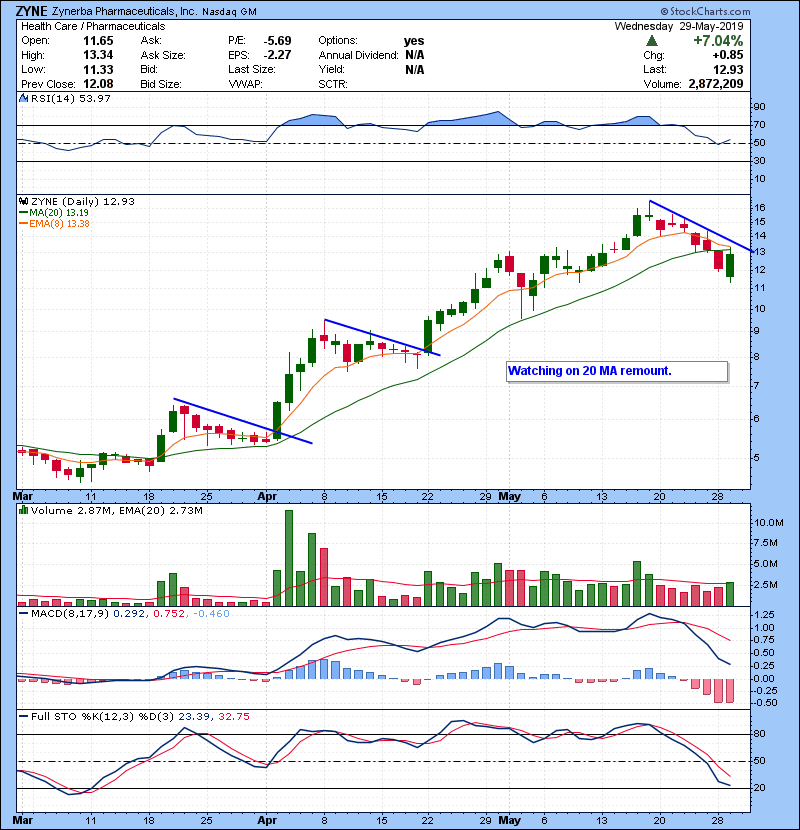This screenshot has height=830, width=800.
Task: Click the 7.5M label on volume axis
Action: click(766, 543)
